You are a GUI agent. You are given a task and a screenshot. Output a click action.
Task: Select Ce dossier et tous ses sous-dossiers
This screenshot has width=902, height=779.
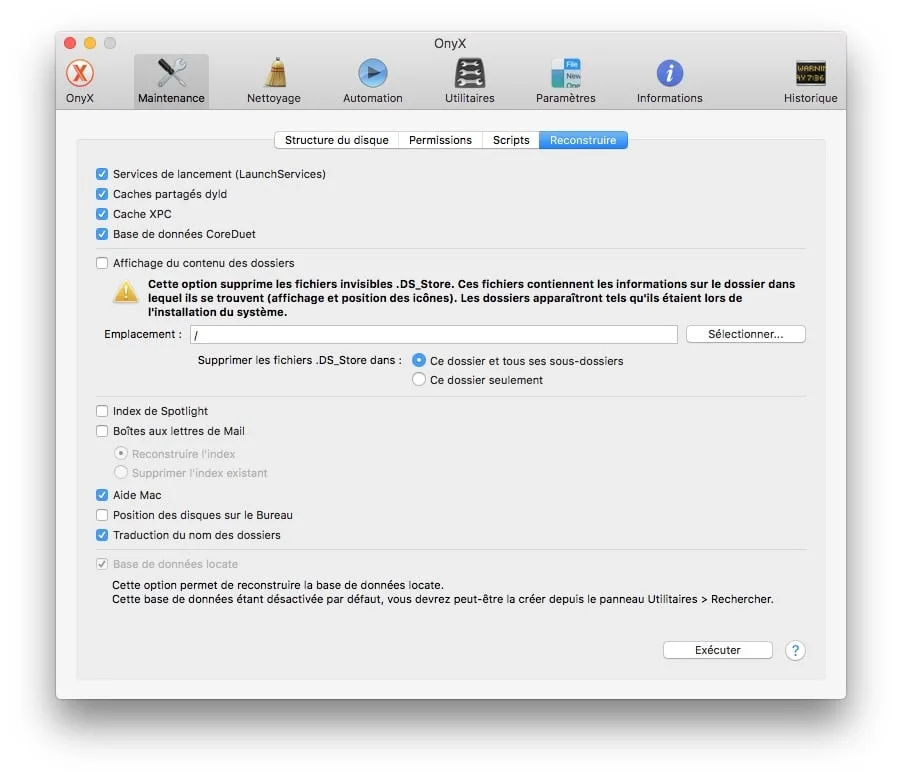419,360
